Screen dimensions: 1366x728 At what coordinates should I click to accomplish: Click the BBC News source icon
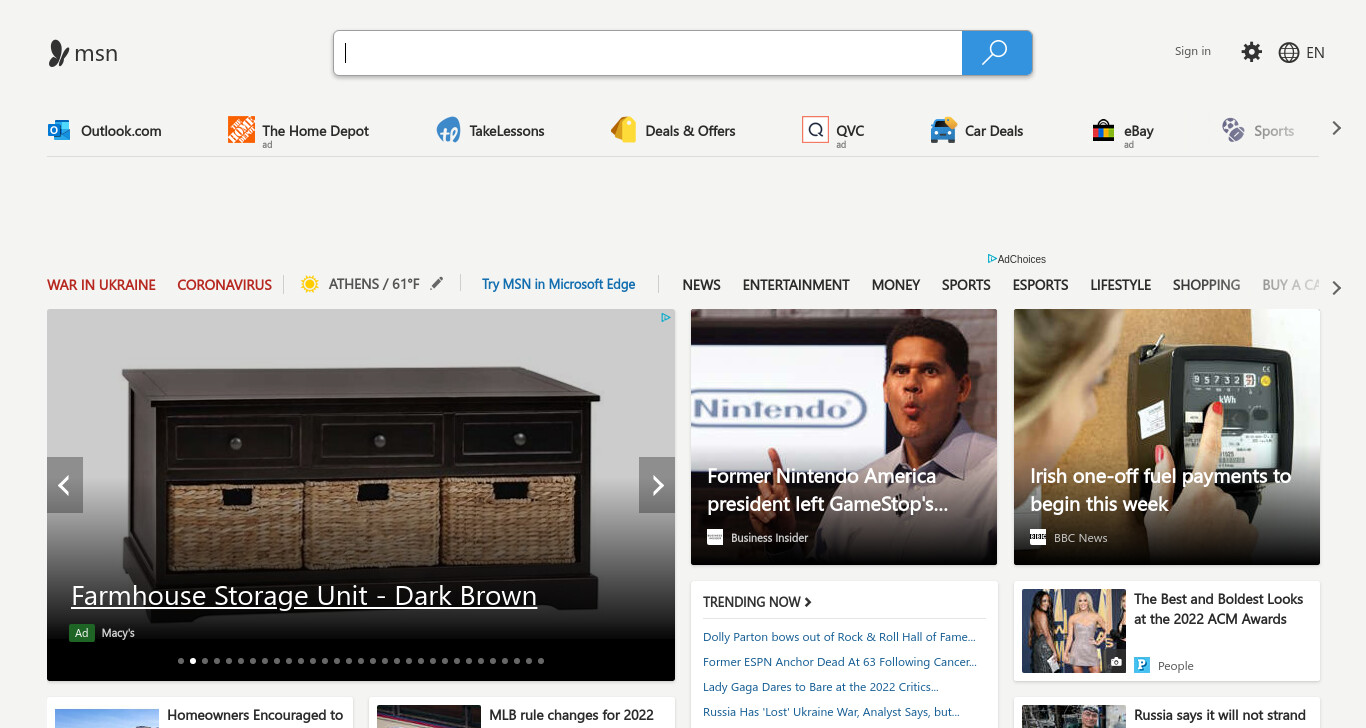[x=1038, y=537]
